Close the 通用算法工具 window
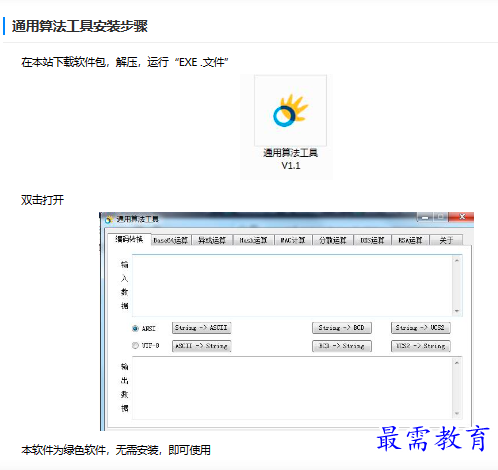 [x=462, y=217]
